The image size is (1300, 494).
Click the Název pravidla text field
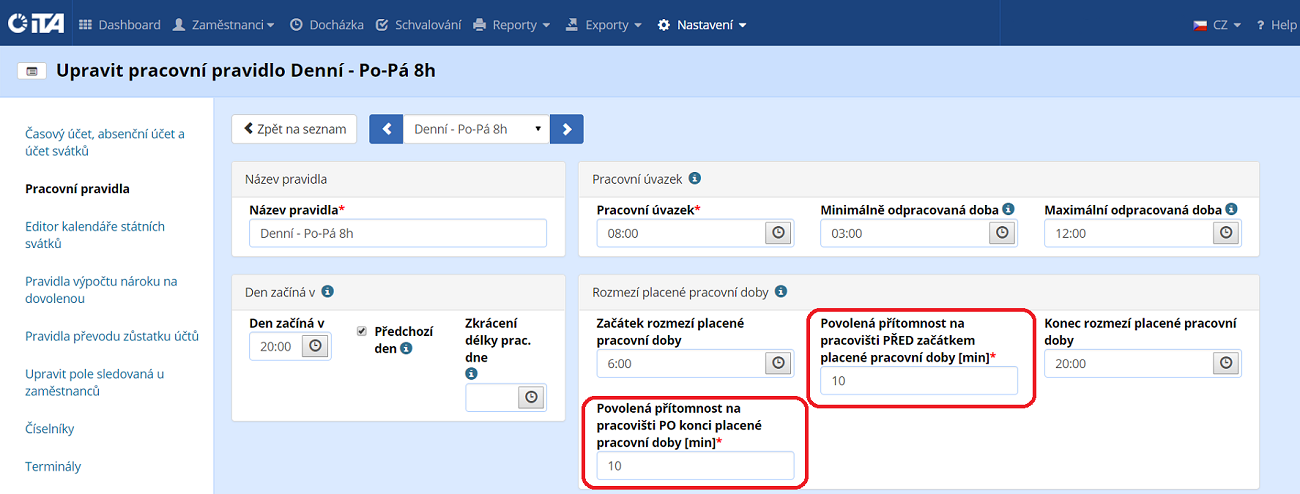(x=398, y=233)
